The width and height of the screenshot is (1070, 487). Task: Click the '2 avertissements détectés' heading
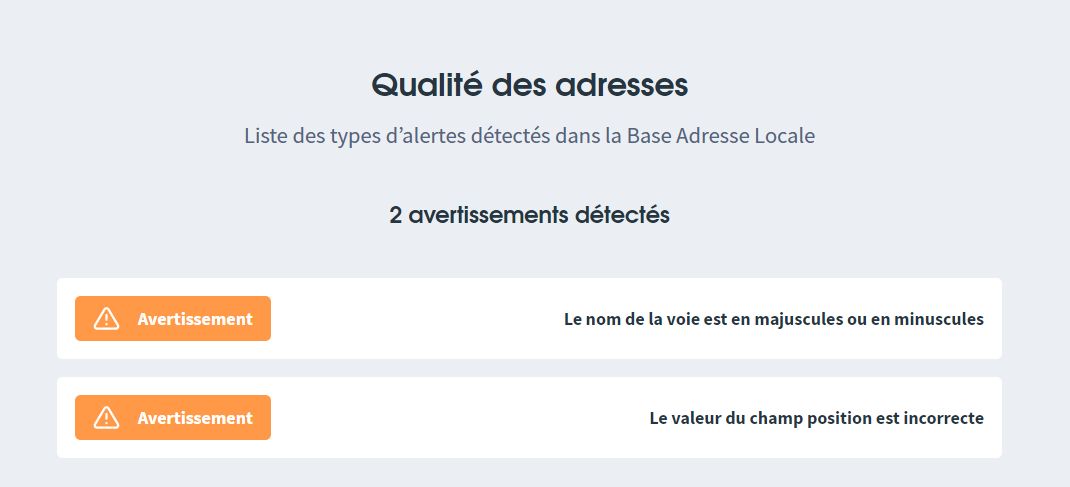530,216
